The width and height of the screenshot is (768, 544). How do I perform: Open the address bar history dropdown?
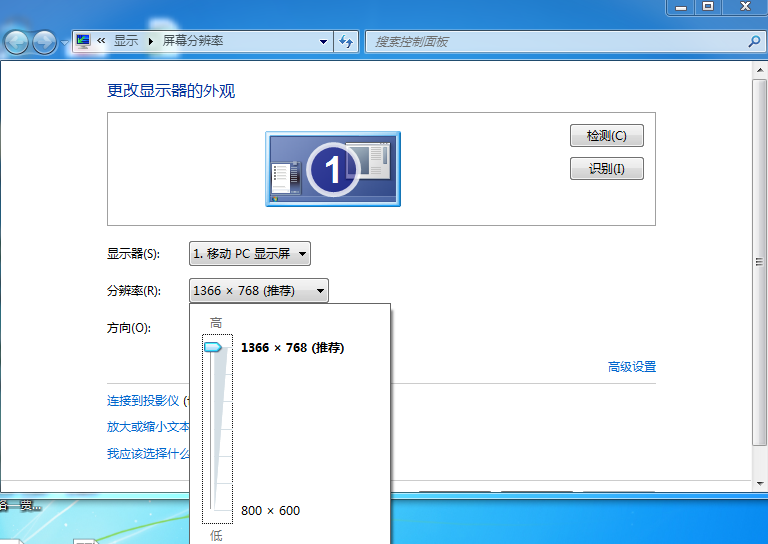323,42
